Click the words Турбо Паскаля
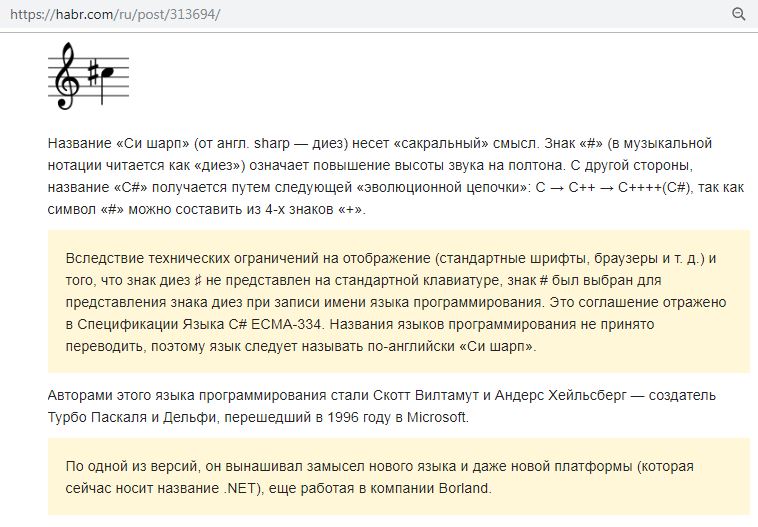The height and width of the screenshot is (527, 758). point(97,417)
